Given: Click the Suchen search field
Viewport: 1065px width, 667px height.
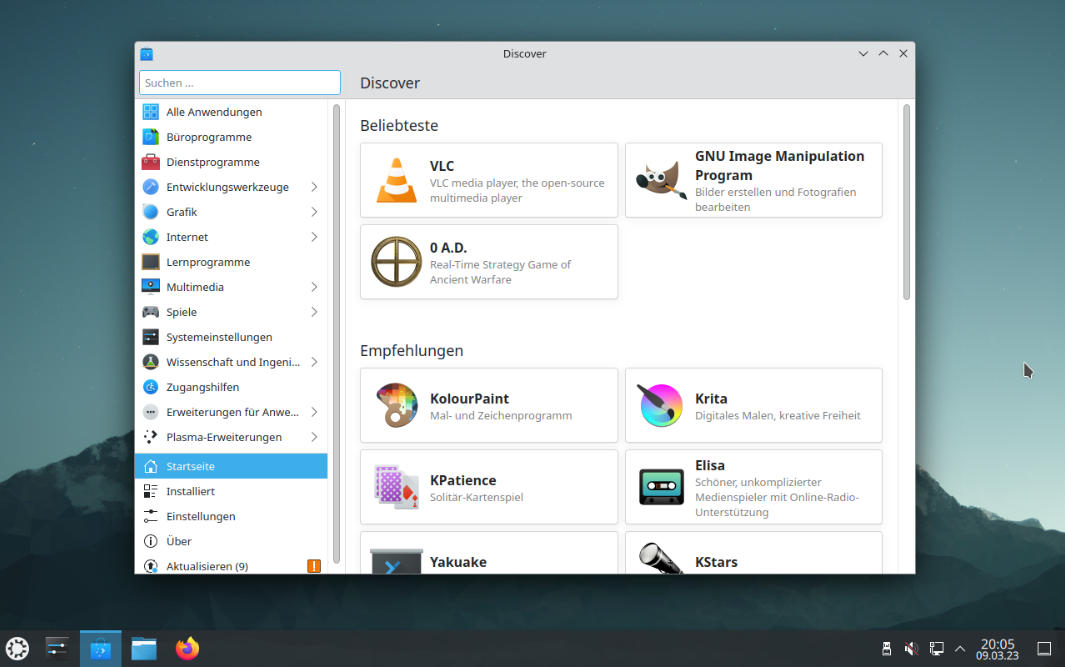Looking at the screenshot, I should (x=239, y=83).
